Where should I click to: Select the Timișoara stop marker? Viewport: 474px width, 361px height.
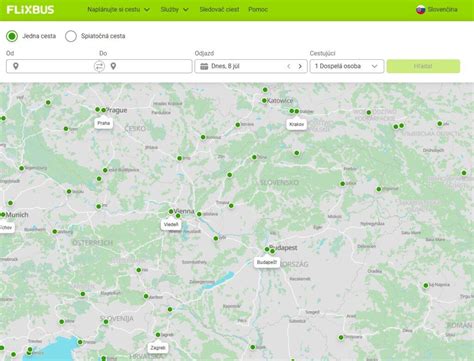[341, 337]
